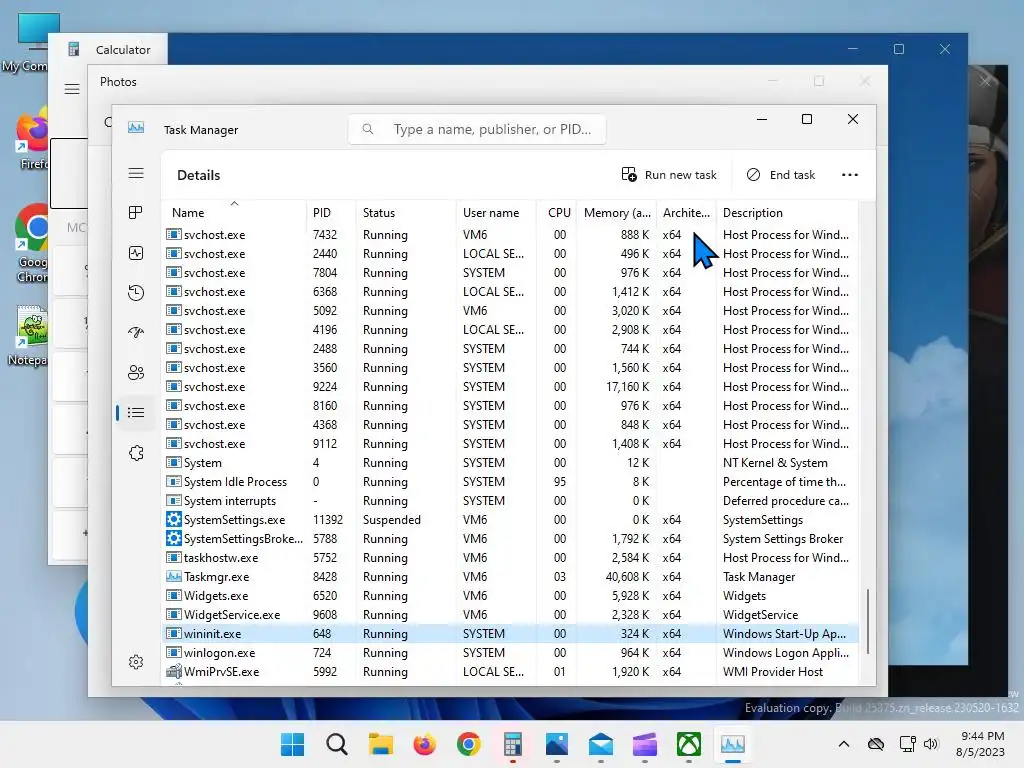1024x768 pixels.
Task: Open the Performance page icon
Action: 136,253
